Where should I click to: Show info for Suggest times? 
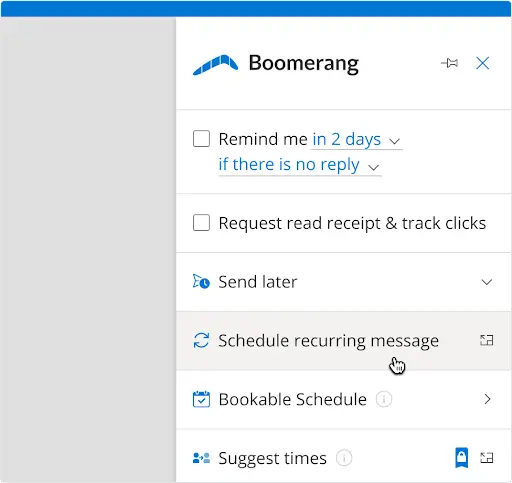point(344,458)
